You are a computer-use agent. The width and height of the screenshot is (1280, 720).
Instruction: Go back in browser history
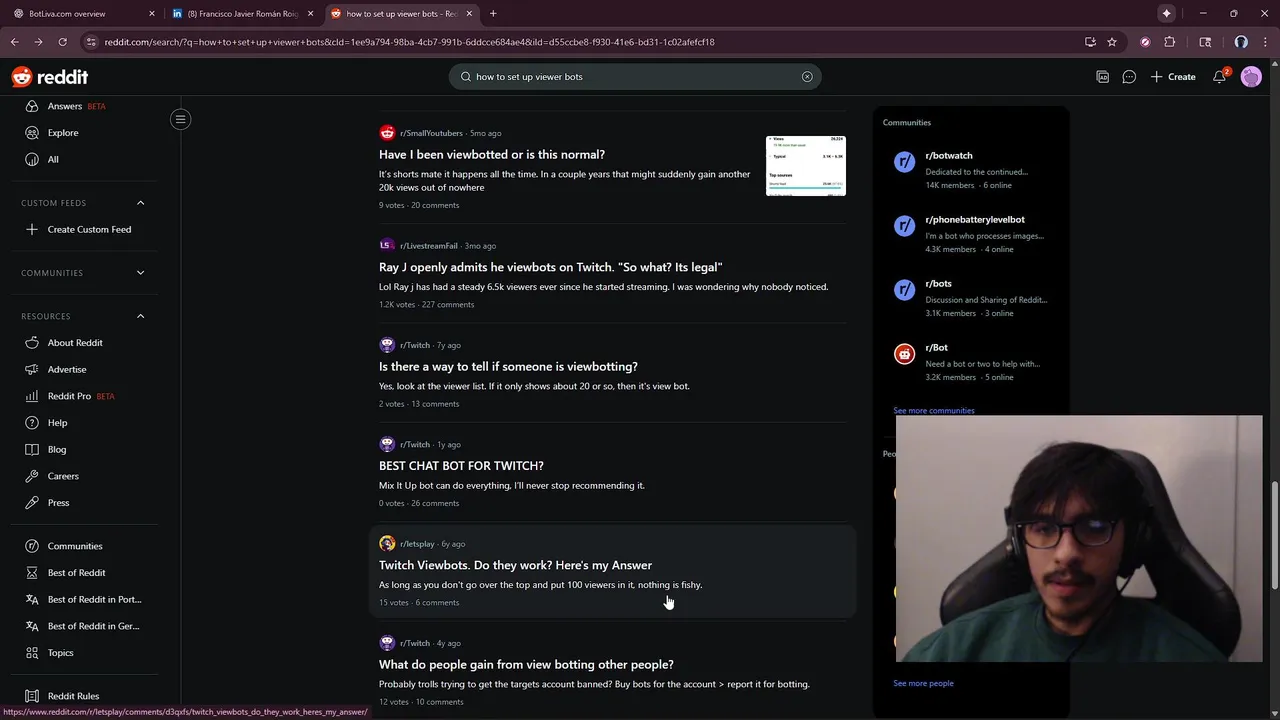14,42
